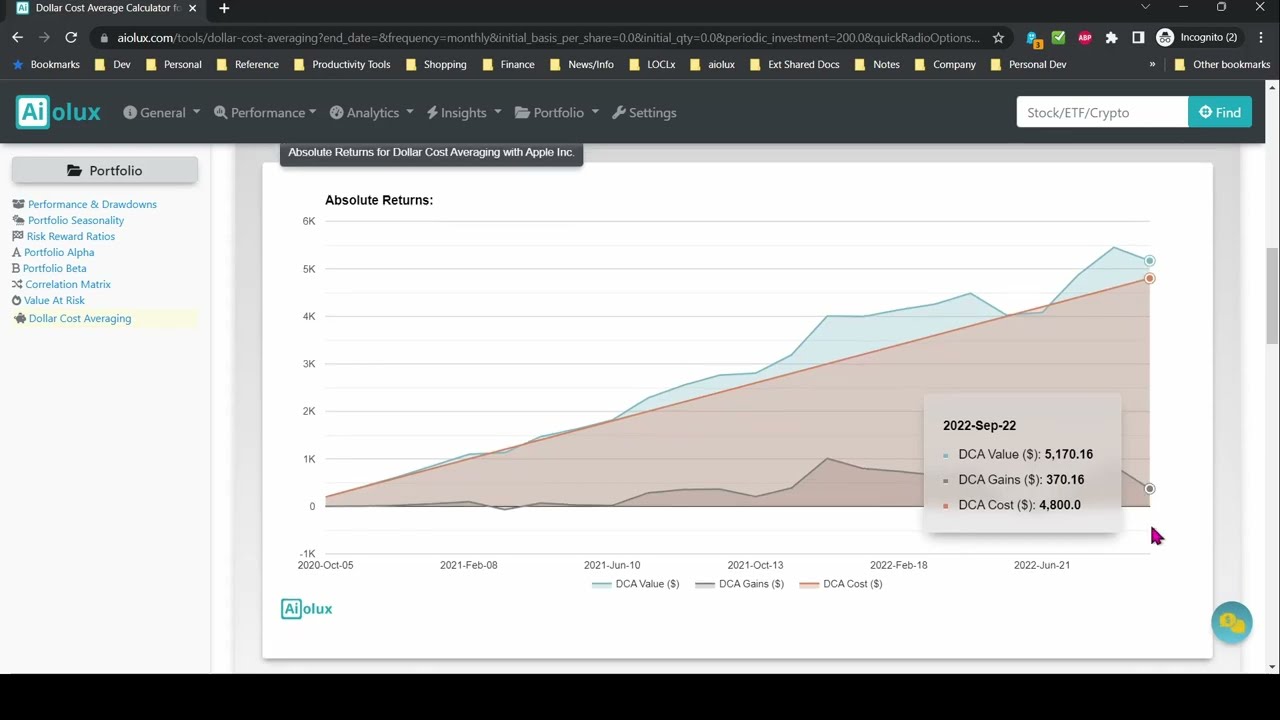Open the Ext Shared Docs bookmarks folder
Viewport: 1280px width, 720px height.
[x=793, y=64]
